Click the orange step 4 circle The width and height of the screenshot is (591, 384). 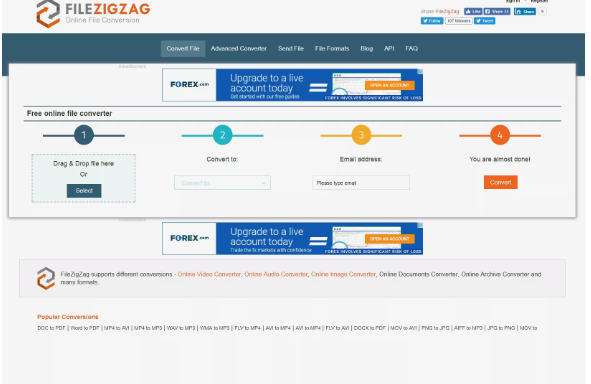(x=500, y=135)
